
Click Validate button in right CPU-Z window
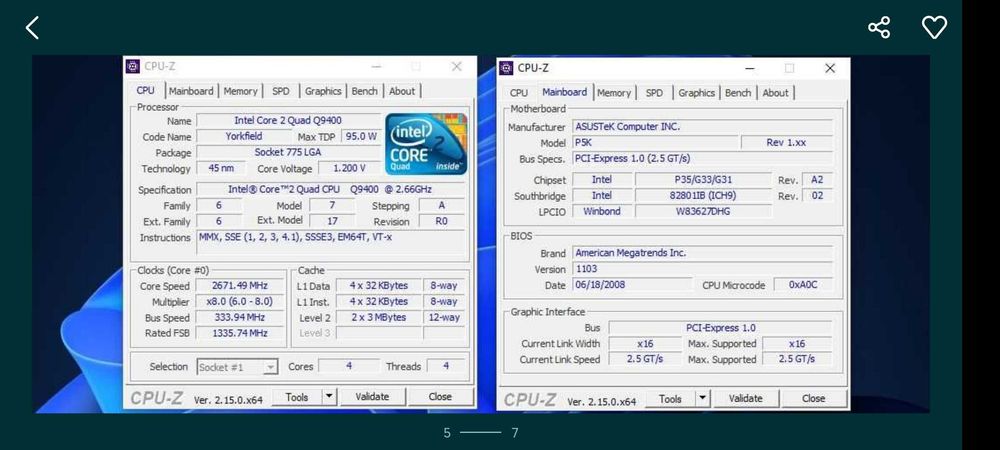746,399
